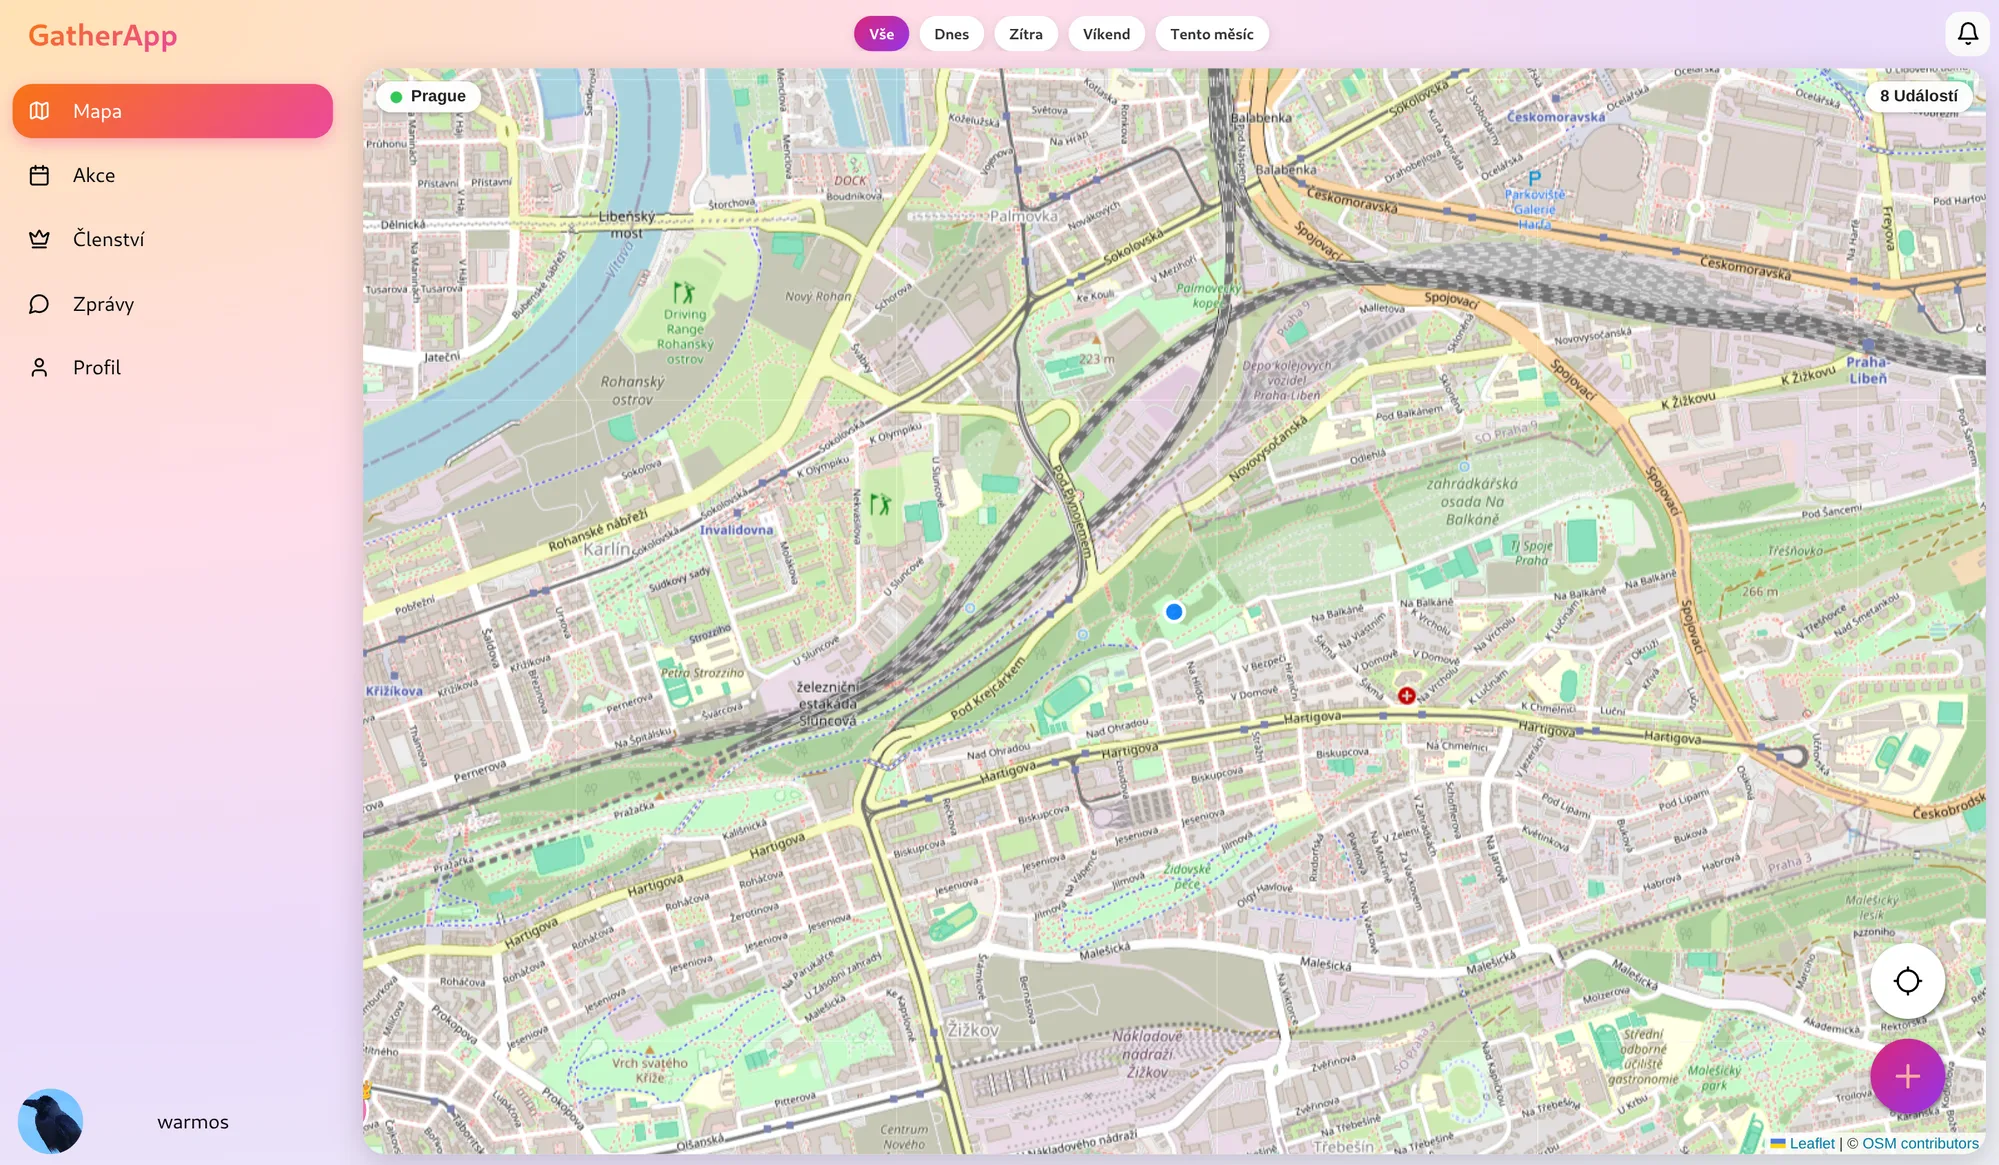
Task: Click the Karlín district label
Action: click(606, 549)
